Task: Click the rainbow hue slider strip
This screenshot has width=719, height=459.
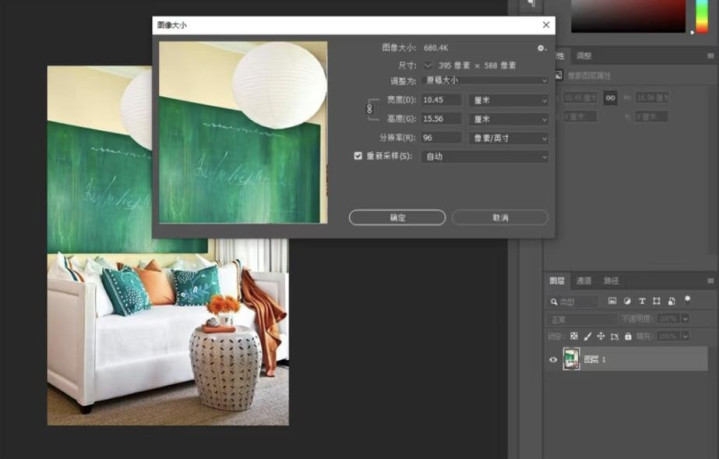Action: pyautogui.click(x=702, y=16)
